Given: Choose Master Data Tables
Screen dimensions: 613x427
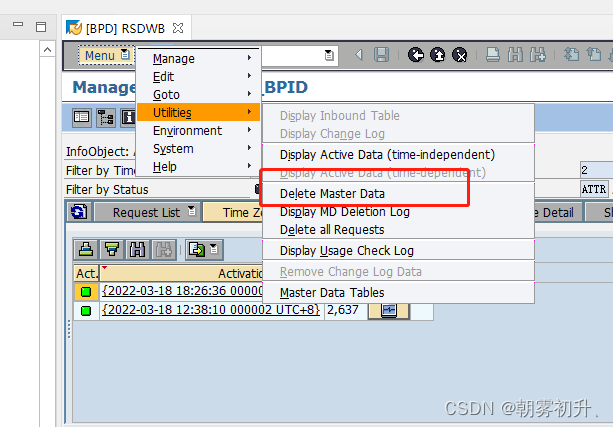Looking at the screenshot, I should point(398,292).
